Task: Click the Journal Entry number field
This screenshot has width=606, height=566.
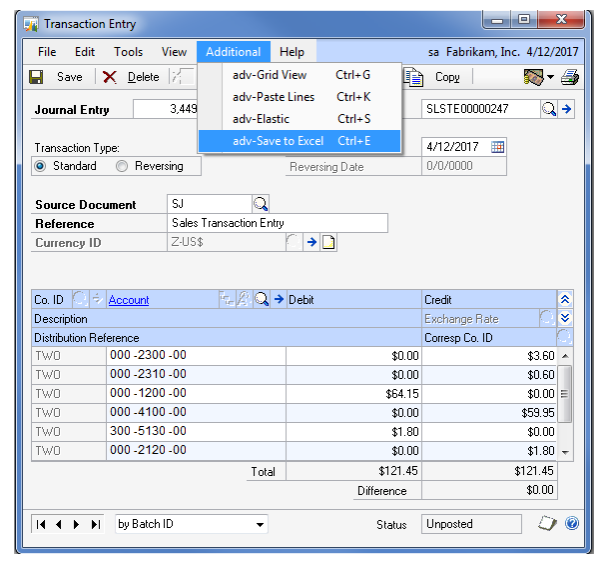Action: pos(166,109)
